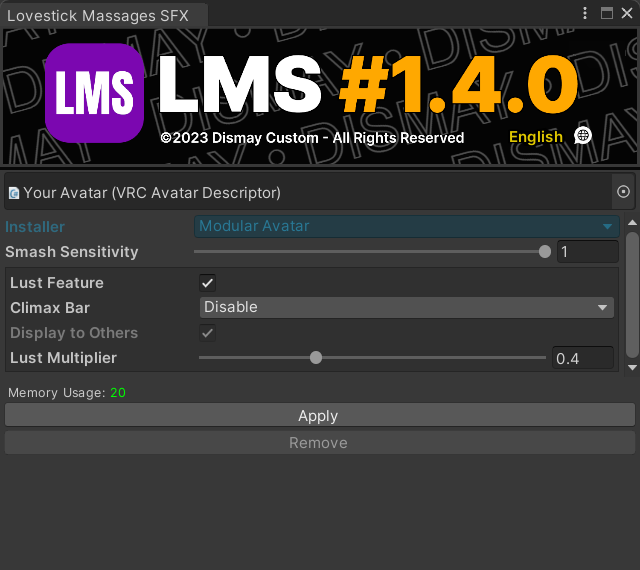Click the orange #1.4.0 version text
Image resolution: width=640 pixels, height=570 pixels.
point(459,84)
